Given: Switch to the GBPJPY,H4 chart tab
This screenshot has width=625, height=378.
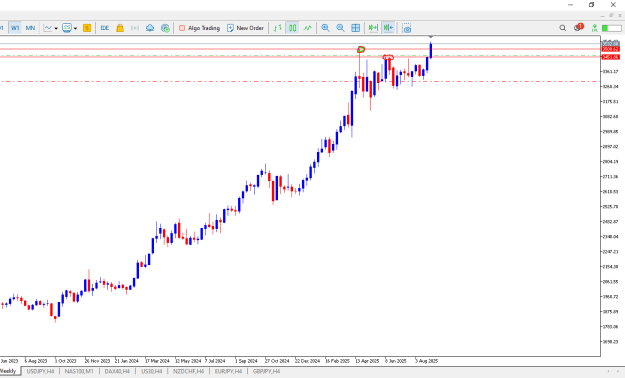Looking at the screenshot, I should (x=266, y=371).
